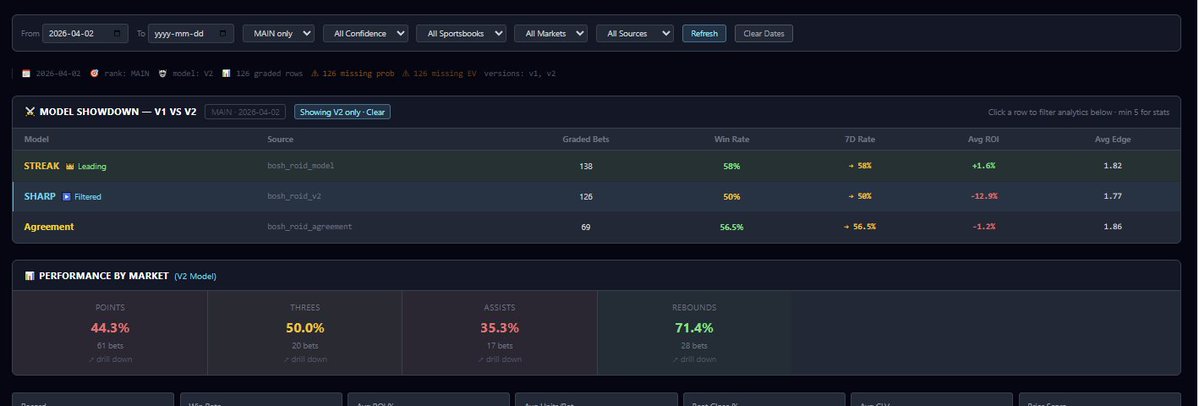Click the 138 graded bets value
The width and height of the screenshot is (1199, 406).
[586, 166]
